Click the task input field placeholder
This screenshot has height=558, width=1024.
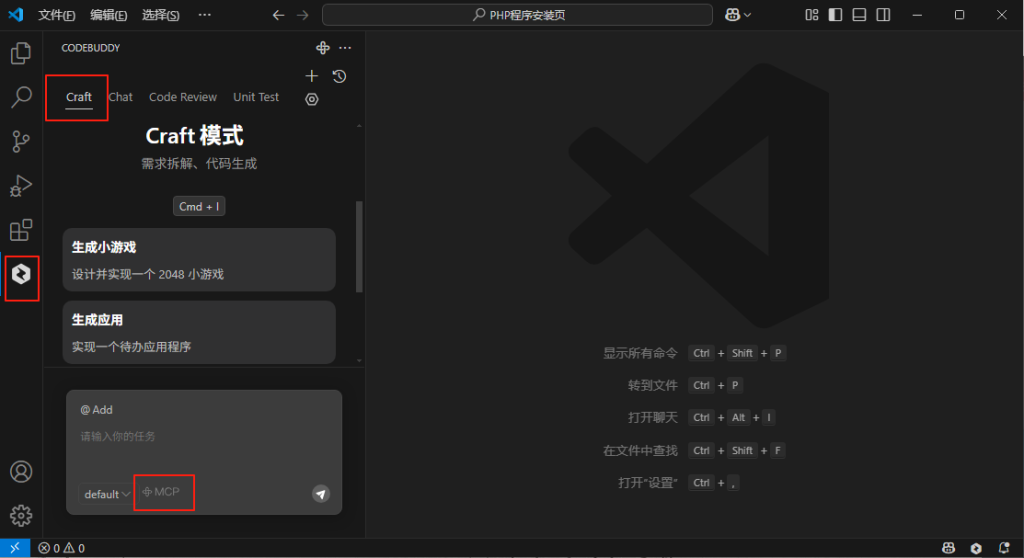(200, 437)
